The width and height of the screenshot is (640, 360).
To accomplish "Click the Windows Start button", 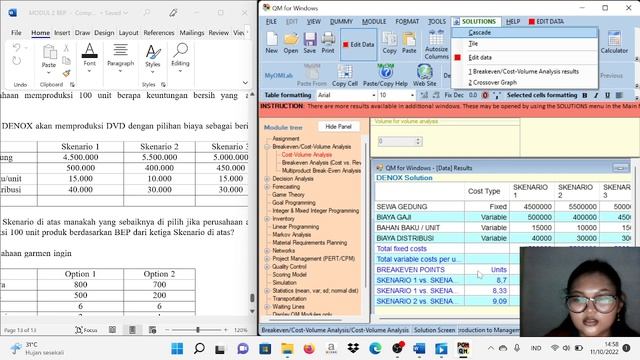I will [x=177, y=349].
